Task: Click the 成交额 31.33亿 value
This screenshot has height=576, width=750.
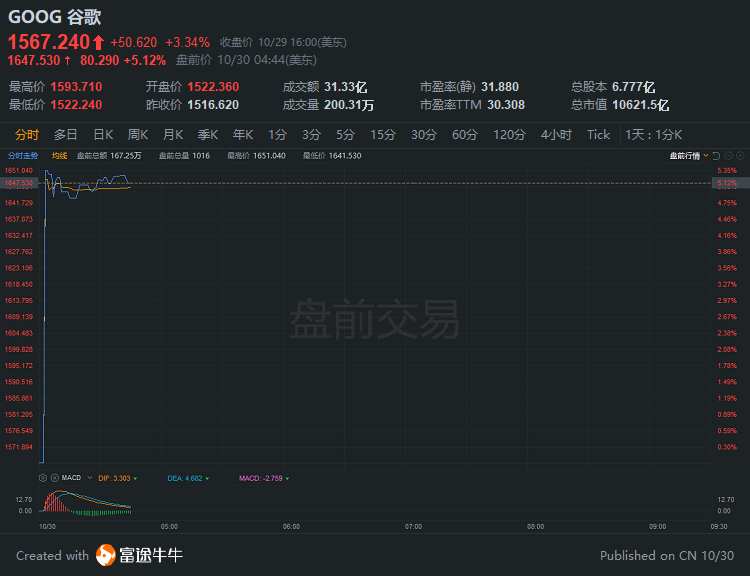Action: click(x=345, y=87)
